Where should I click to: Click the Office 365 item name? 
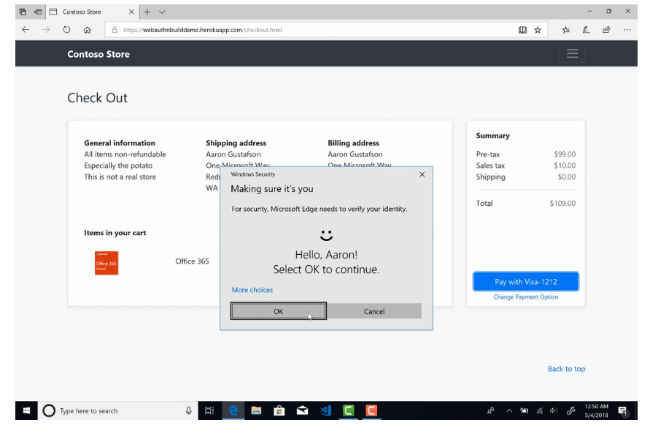[x=192, y=261]
